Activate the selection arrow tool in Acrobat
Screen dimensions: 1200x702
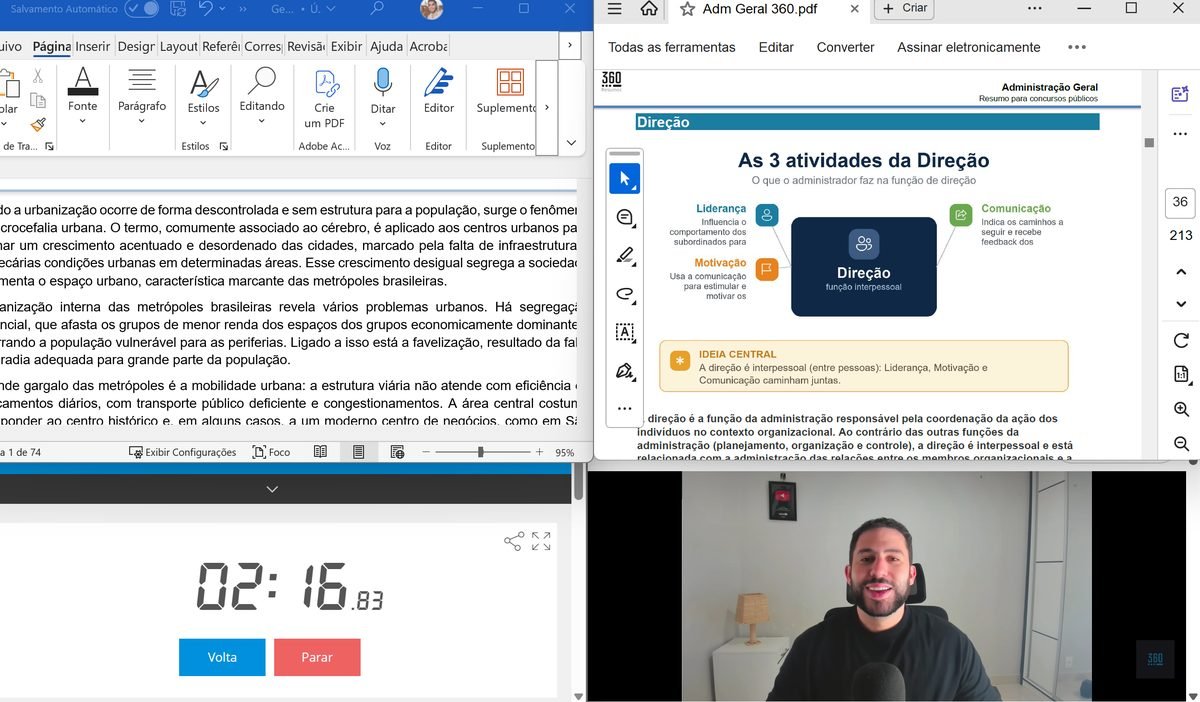(x=625, y=179)
